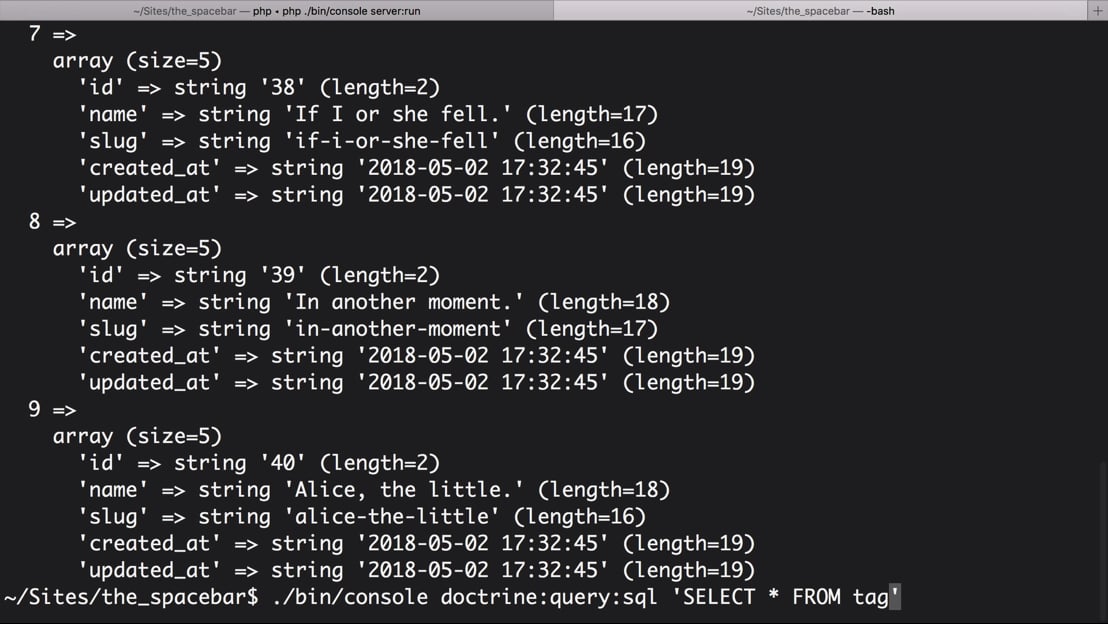Click the array index 9 arrow line
Image resolution: width=1108 pixels, height=624 pixels.
click(x=52, y=409)
